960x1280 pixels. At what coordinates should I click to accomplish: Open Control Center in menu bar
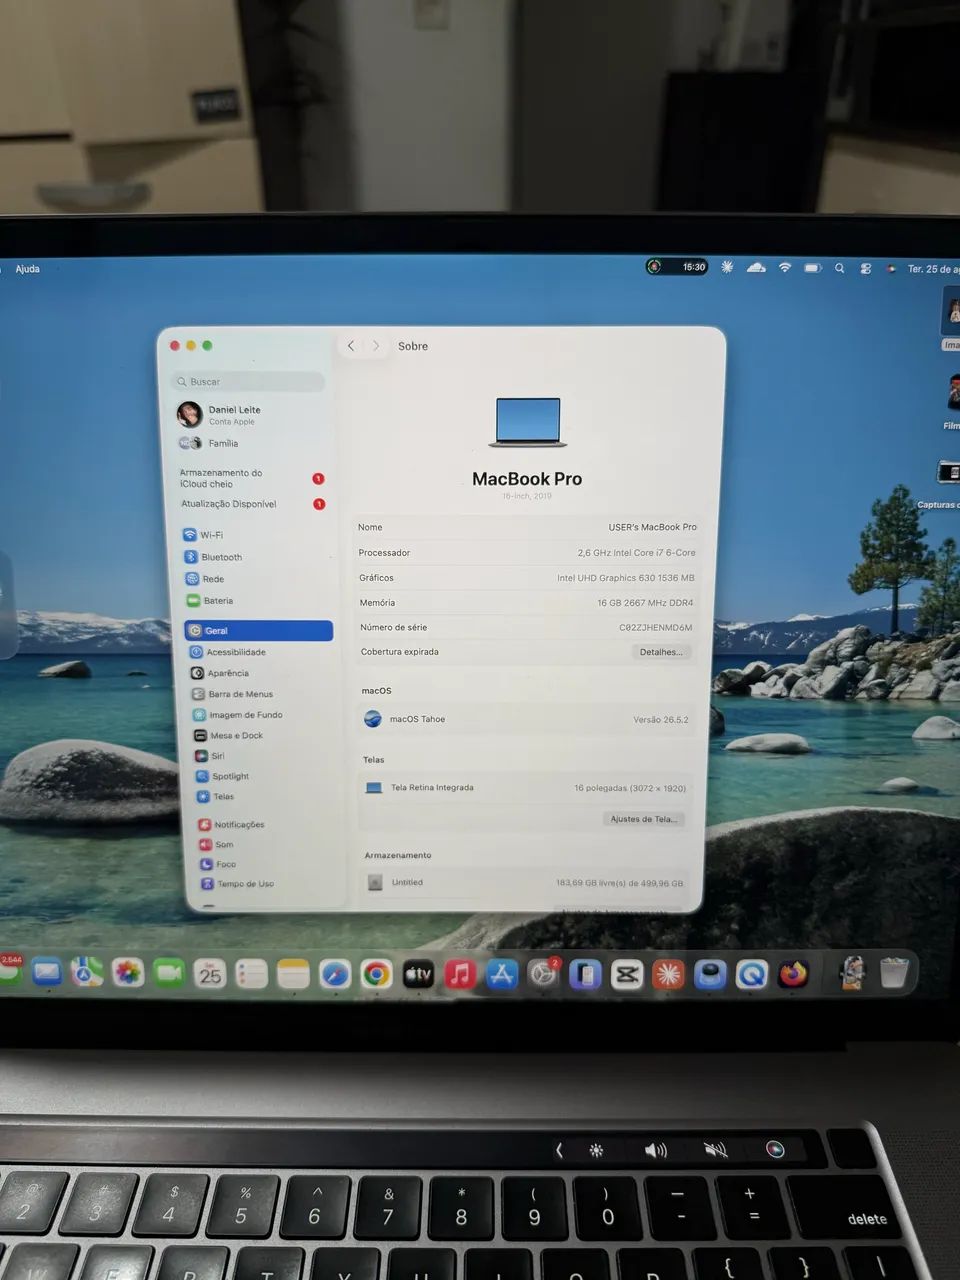coord(866,268)
